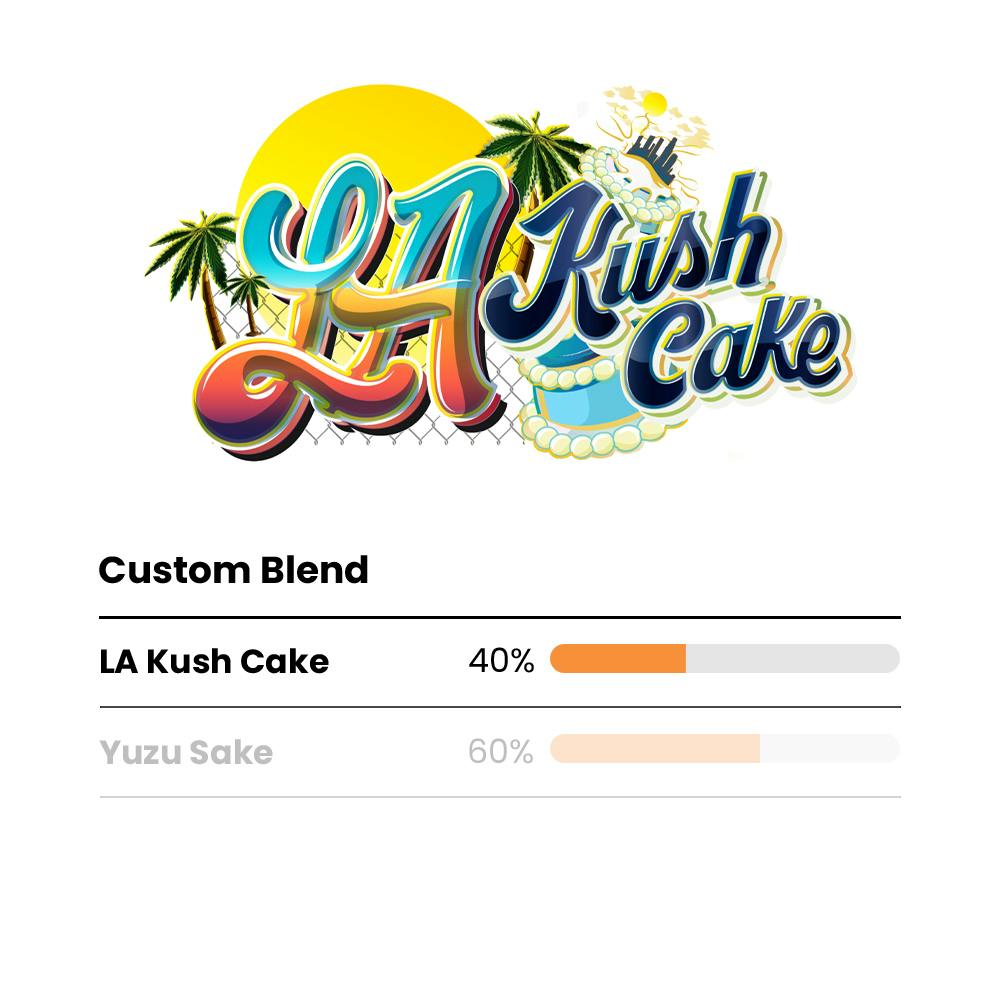Click the LA Kush Cake blend label
This screenshot has height=1000, width=1000.
tap(214, 661)
